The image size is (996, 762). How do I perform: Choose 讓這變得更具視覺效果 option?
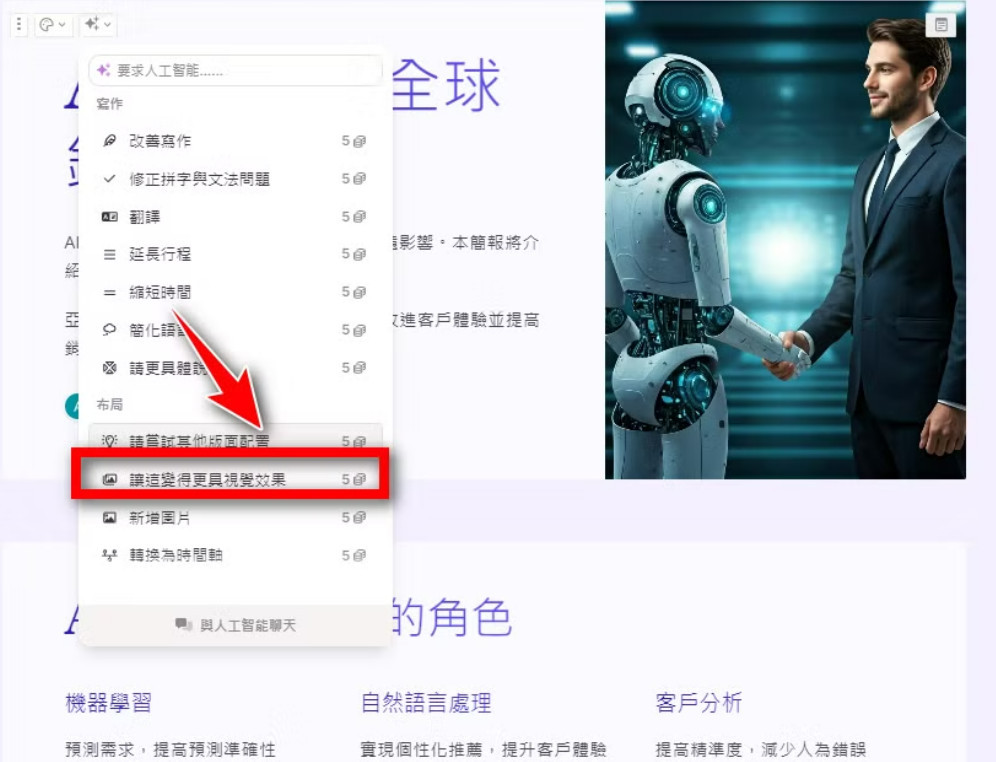[236, 479]
